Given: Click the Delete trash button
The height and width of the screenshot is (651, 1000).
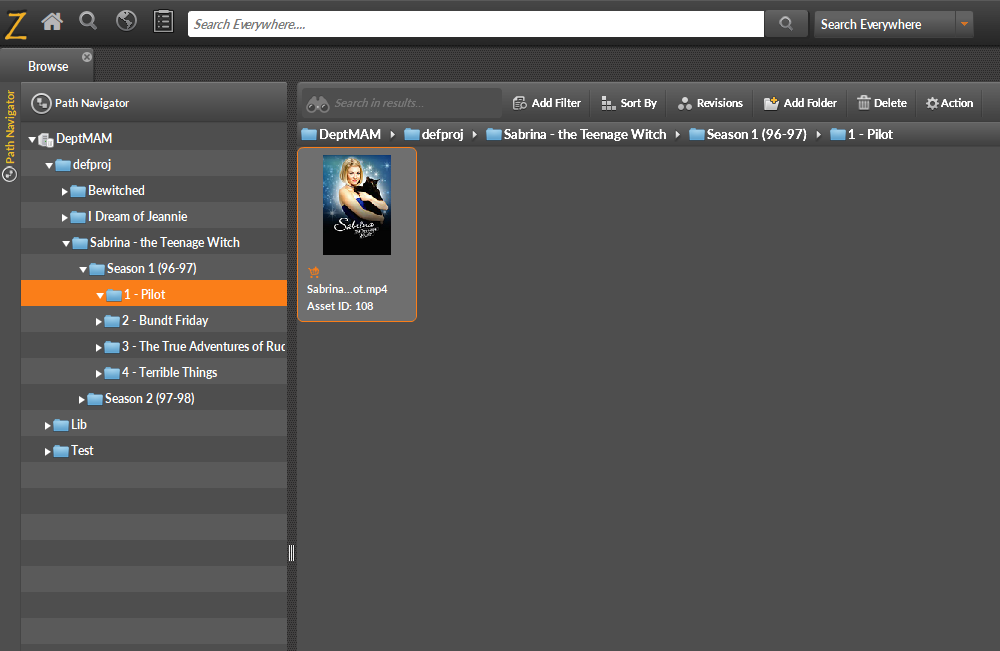Looking at the screenshot, I should [x=882, y=103].
